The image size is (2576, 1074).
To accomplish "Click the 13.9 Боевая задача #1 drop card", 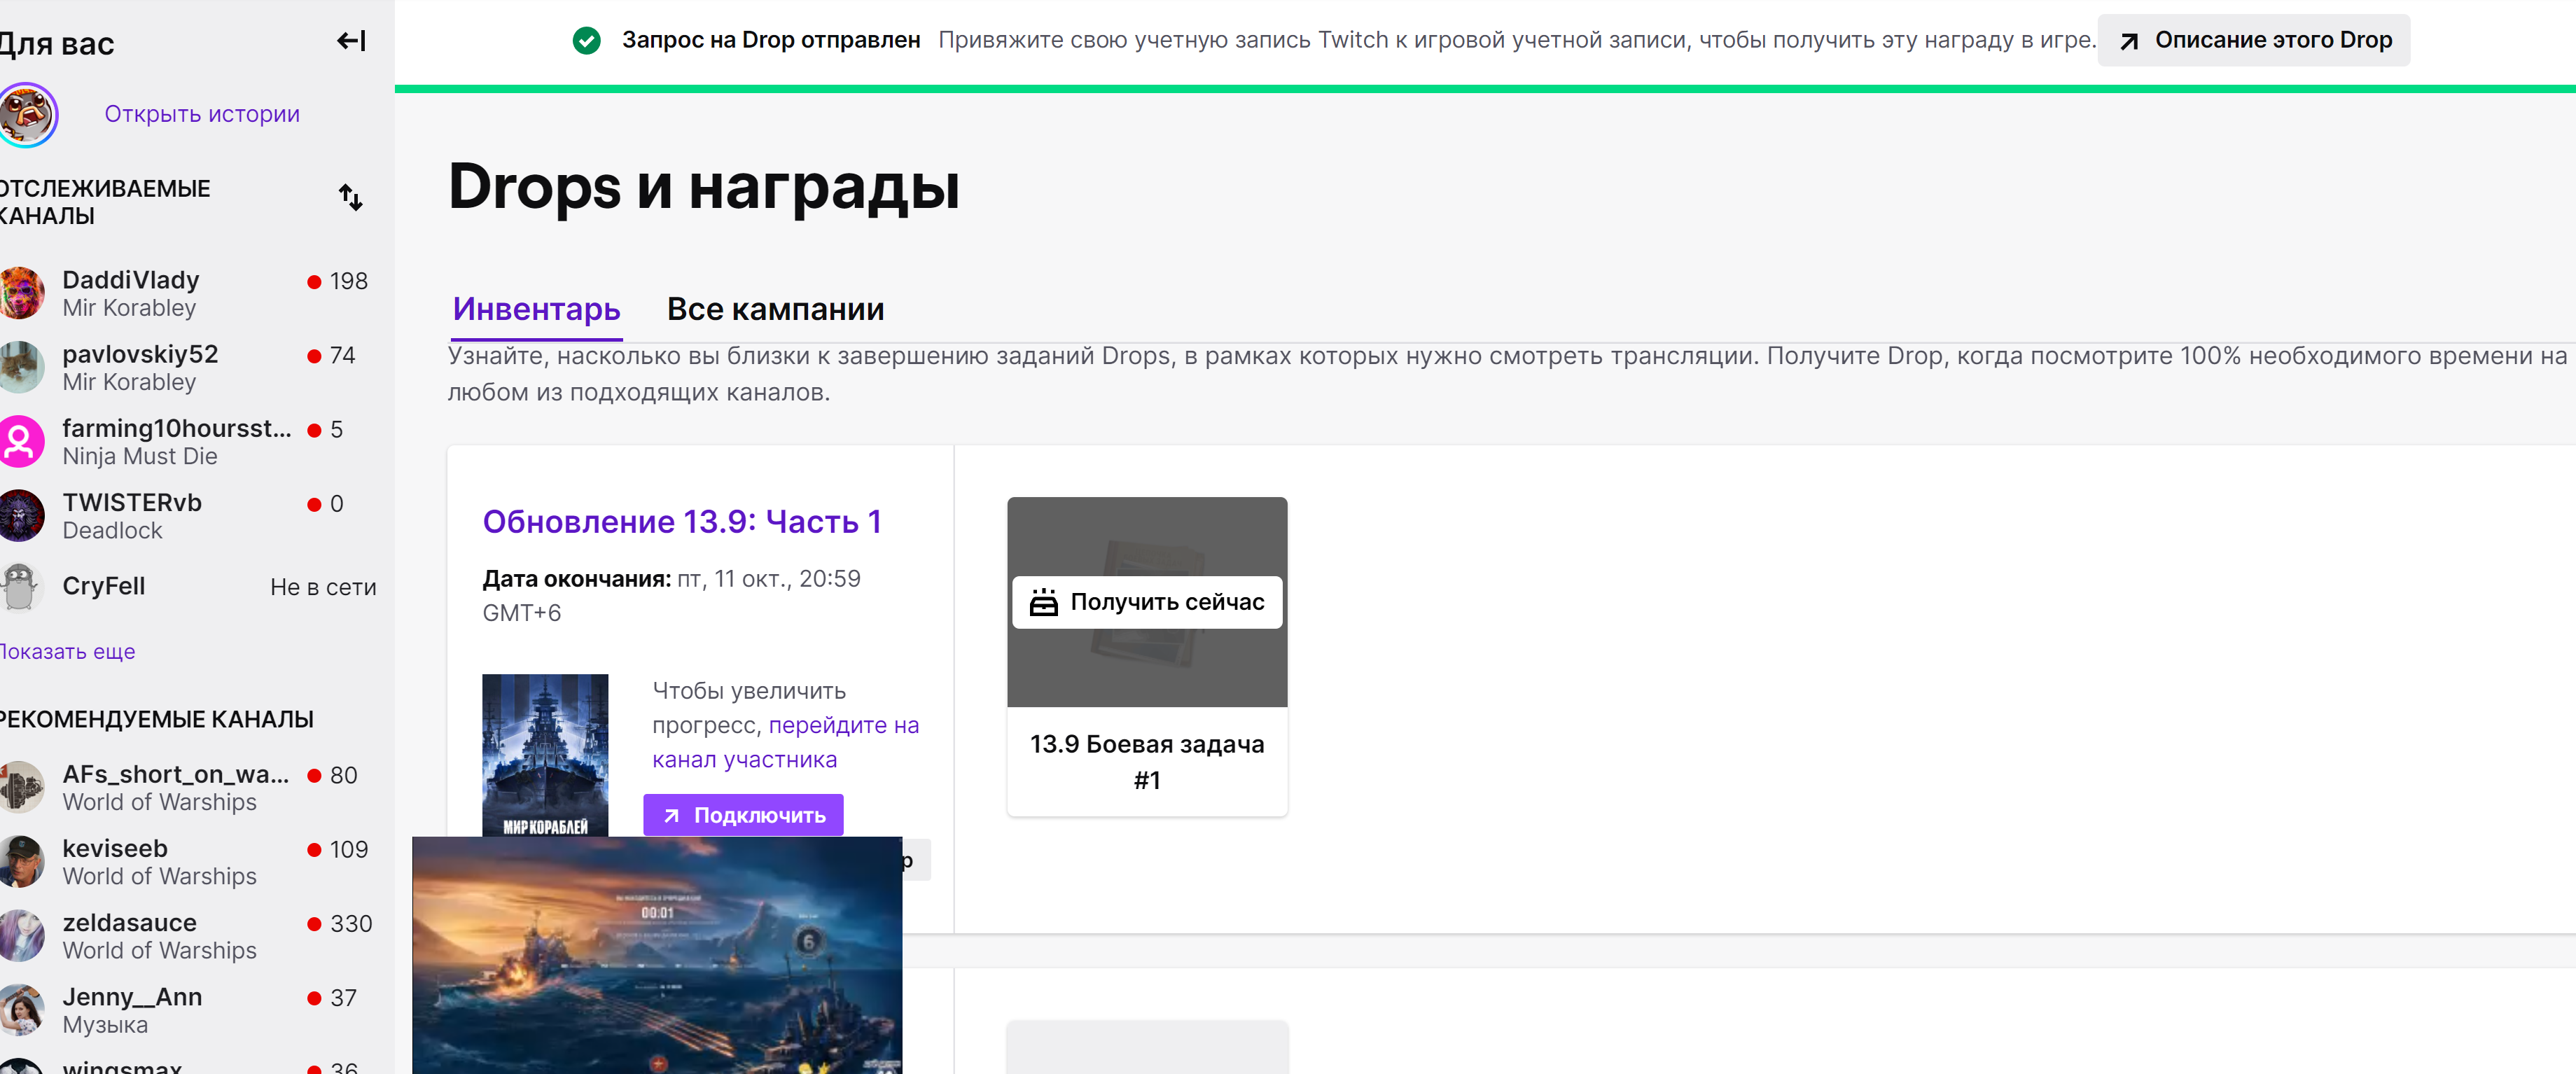I will (1147, 656).
